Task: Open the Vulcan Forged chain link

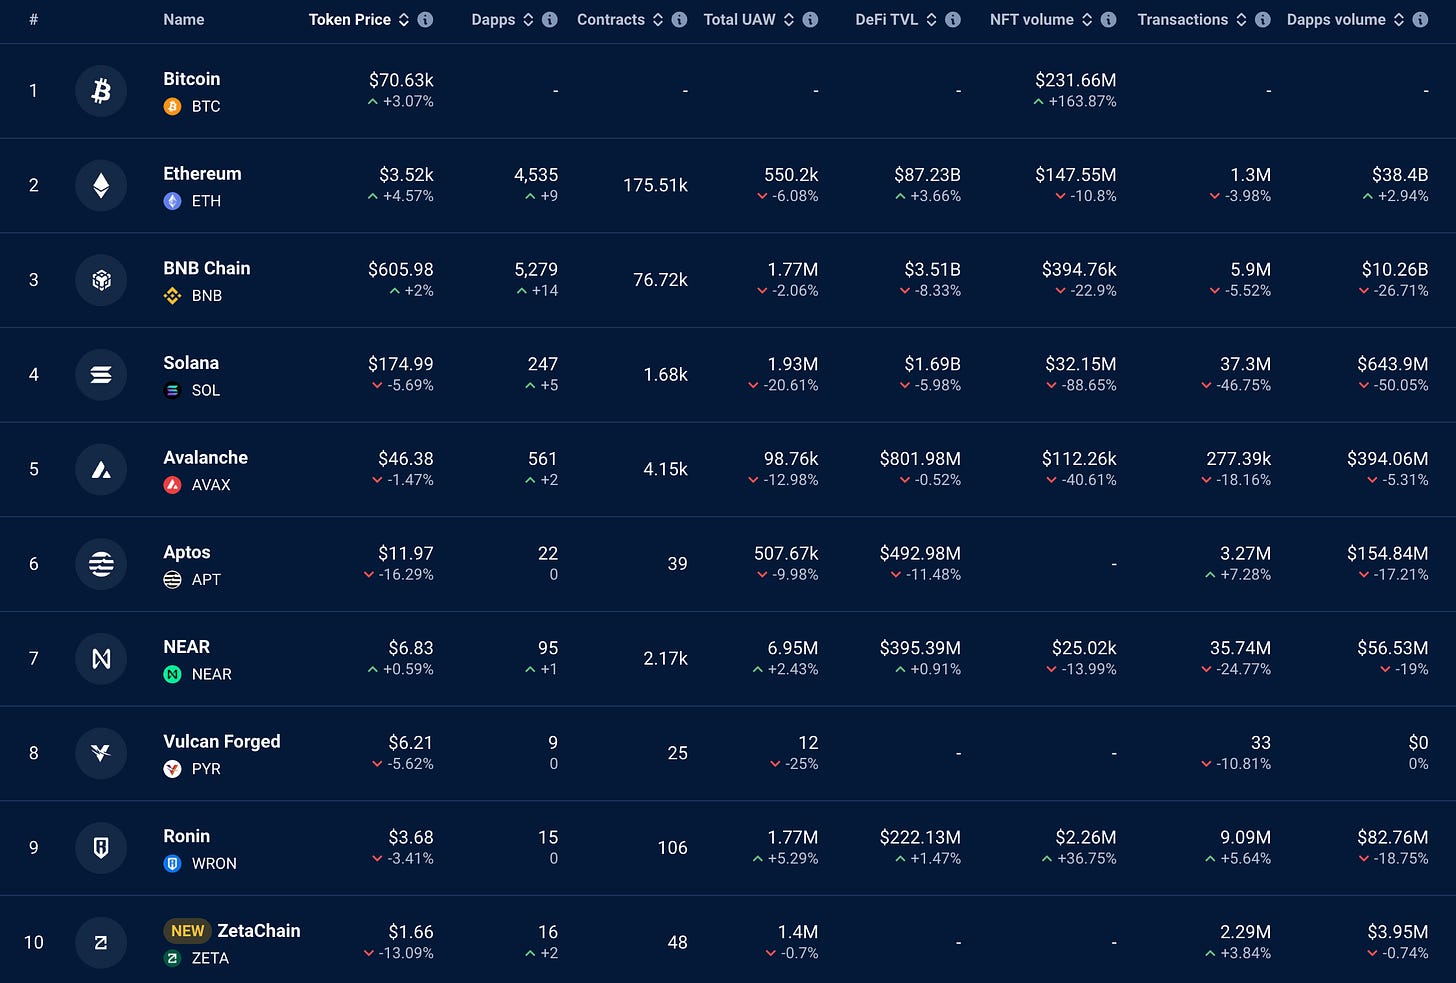Action: pos(222,741)
